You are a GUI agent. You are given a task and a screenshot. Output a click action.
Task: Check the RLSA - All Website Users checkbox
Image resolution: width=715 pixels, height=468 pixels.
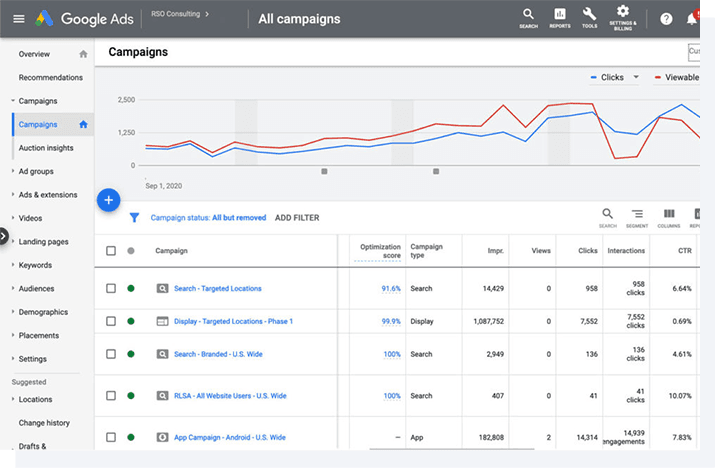tap(111, 395)
